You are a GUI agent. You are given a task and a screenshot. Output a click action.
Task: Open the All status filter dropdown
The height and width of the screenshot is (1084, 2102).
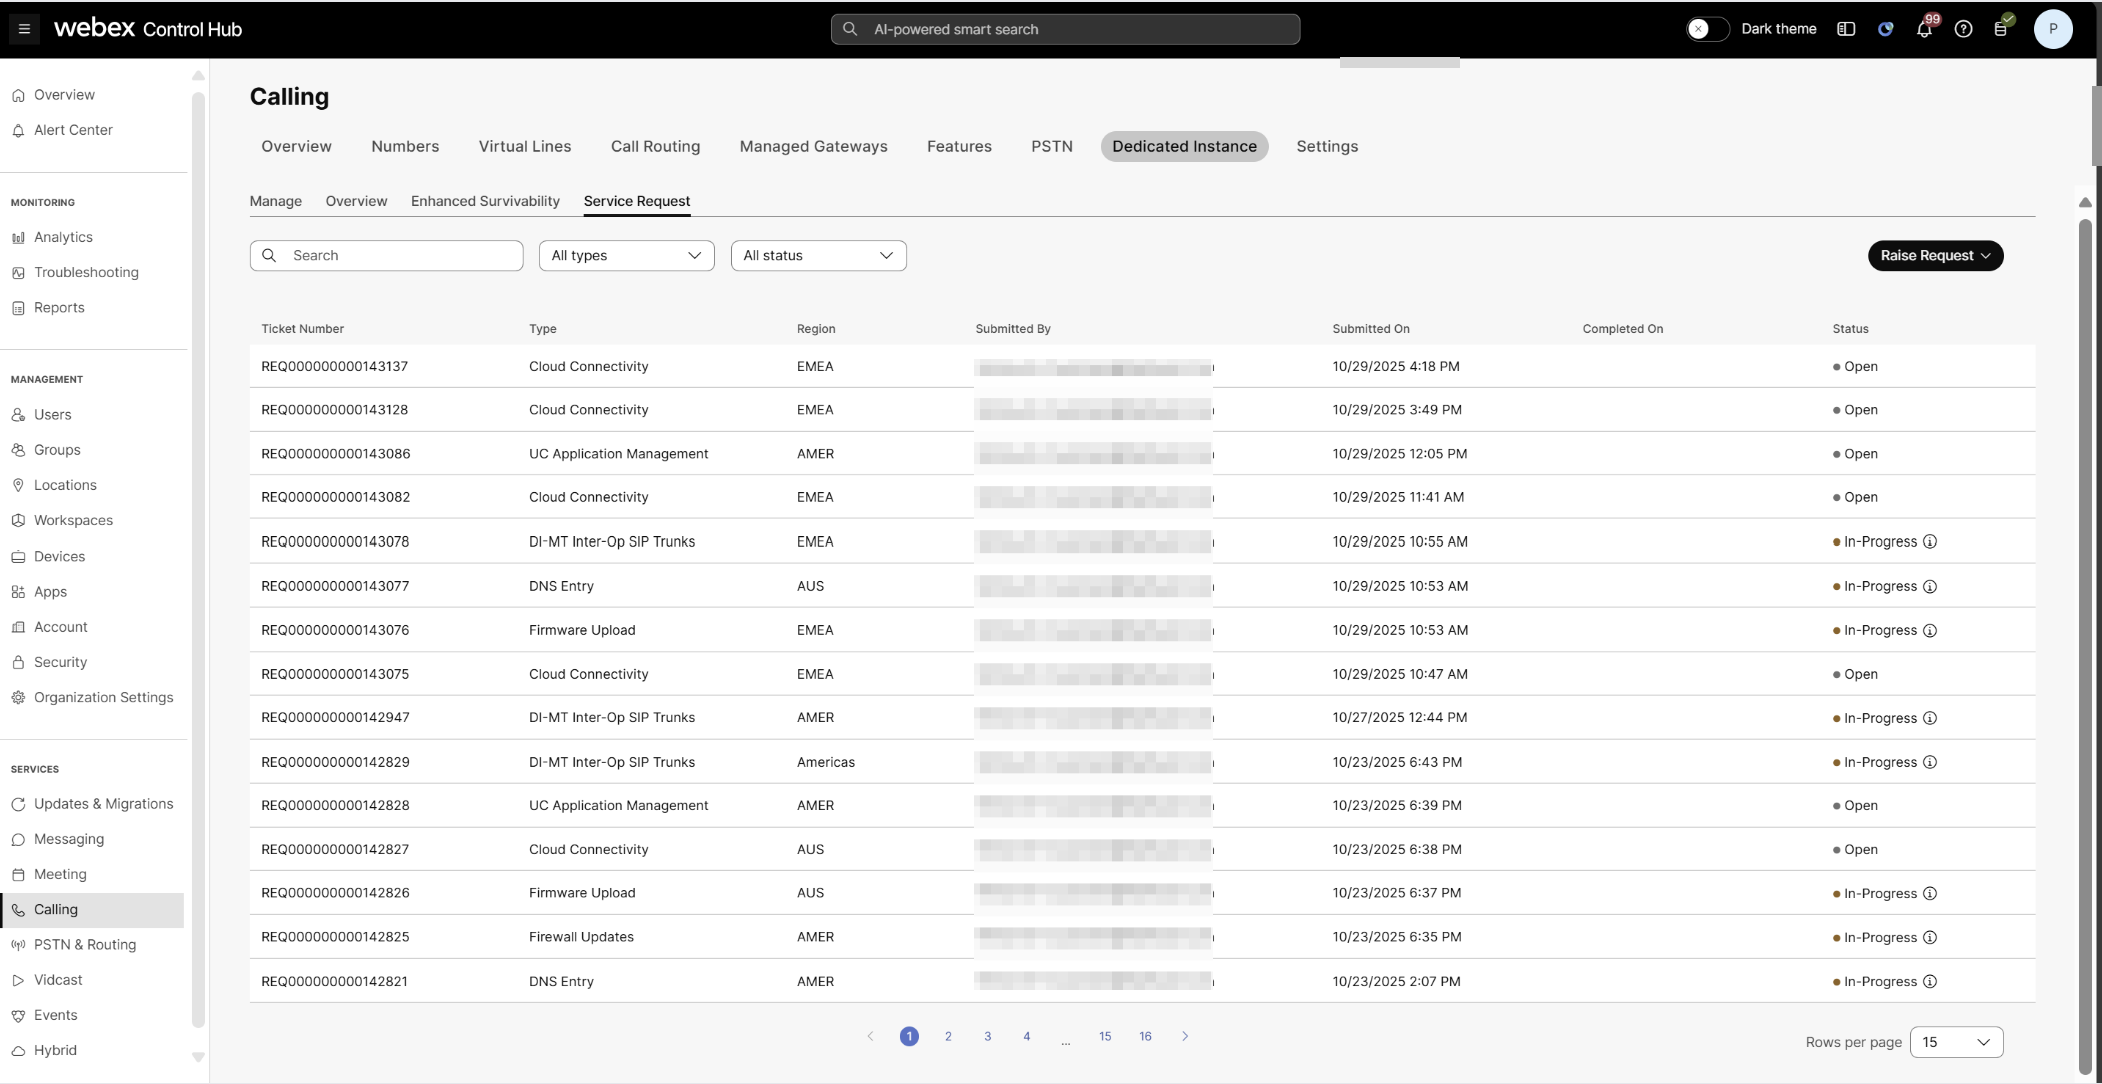tap(817, 255)
